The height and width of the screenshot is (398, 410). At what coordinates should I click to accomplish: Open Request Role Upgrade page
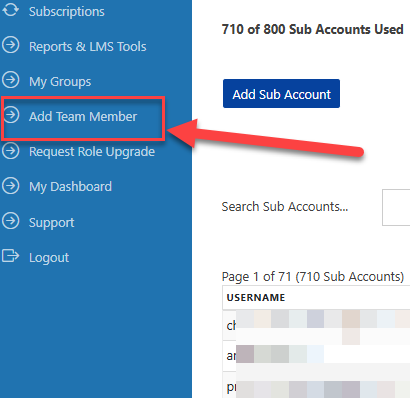coord(92,152)
